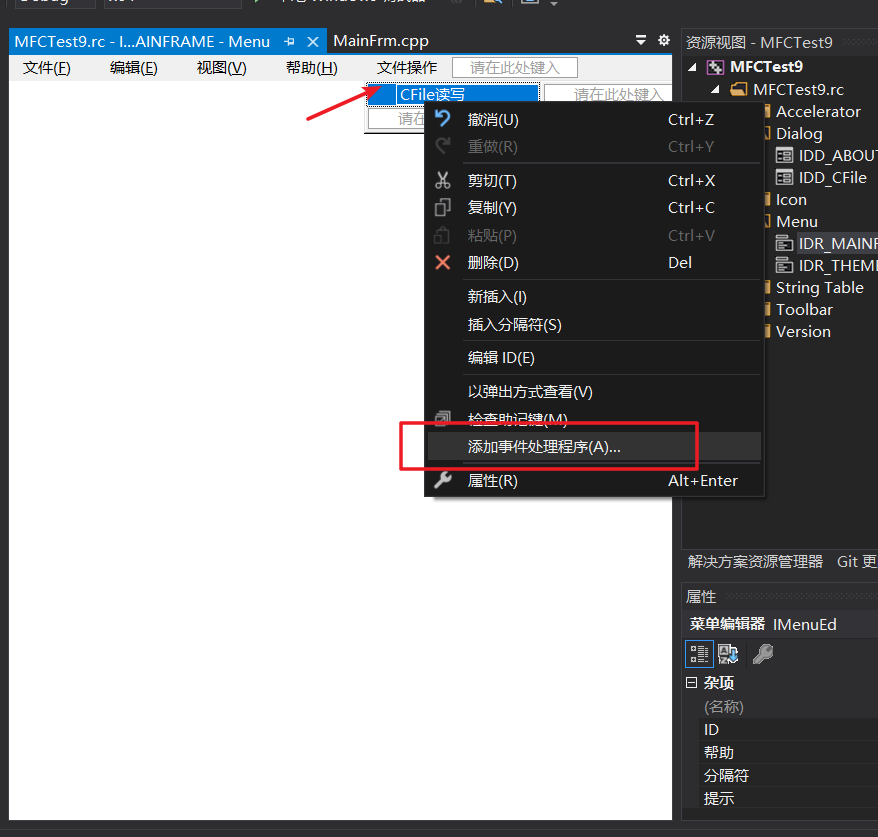Screen dimensions: 878x837
Task: Click the IDD_CFile dialog resource icon
Action: [784, 177]
